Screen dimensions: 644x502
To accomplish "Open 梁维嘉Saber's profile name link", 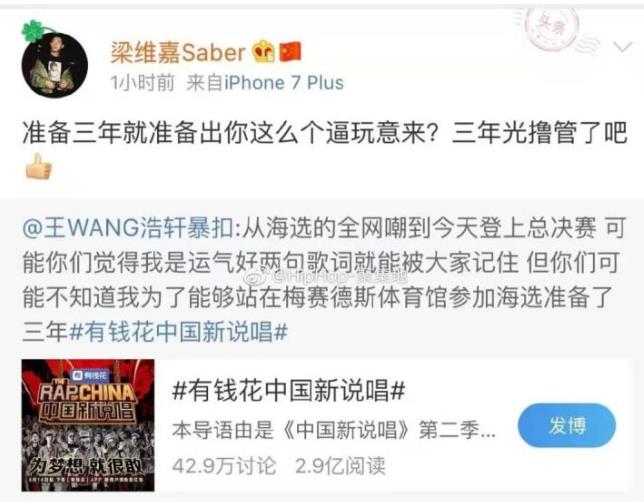I will [x=178, y=53].
